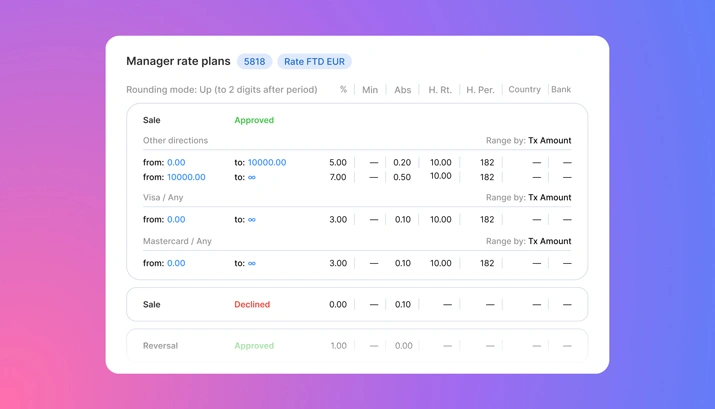Screen dimensions: 715x409
Task: Open the 10000.00 'to' value link
Action: [x=266, y=162]
